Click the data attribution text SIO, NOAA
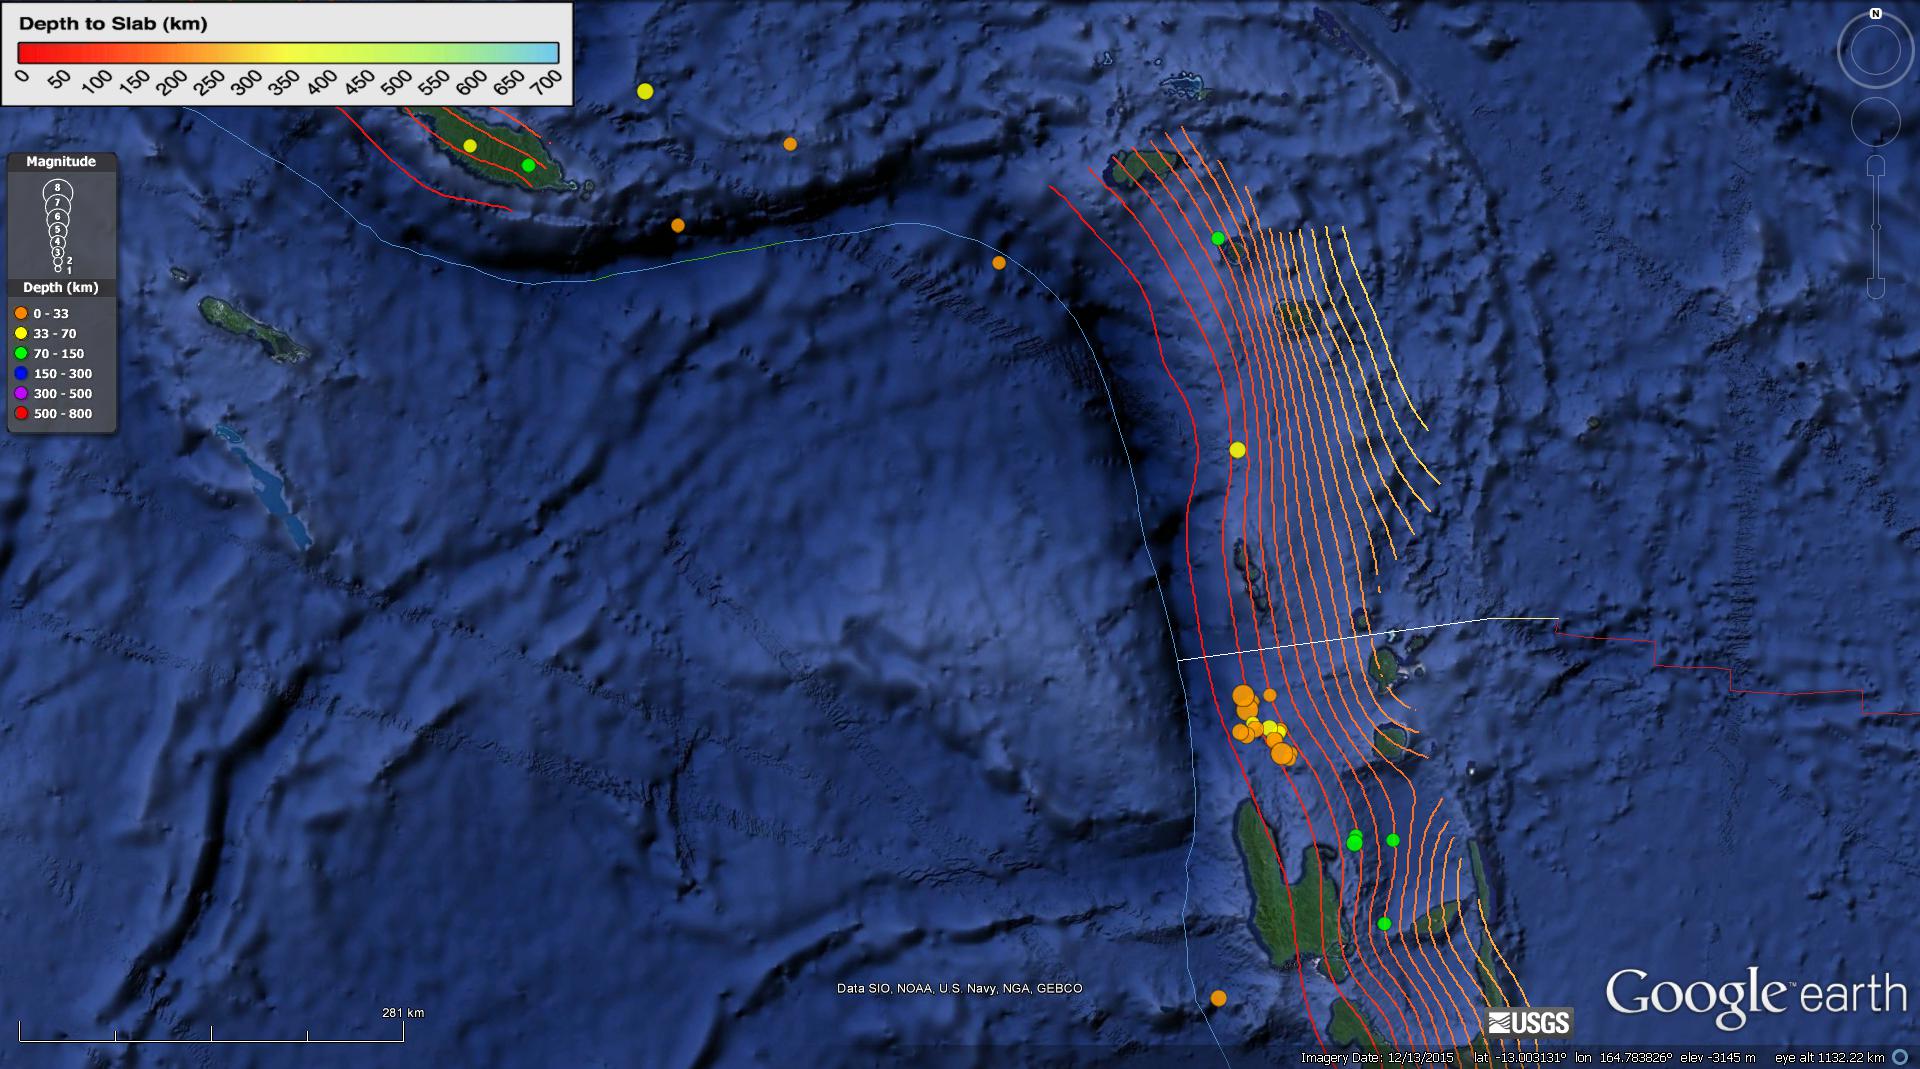The width and height of the screenshot is (1920, 1069). 959,988
